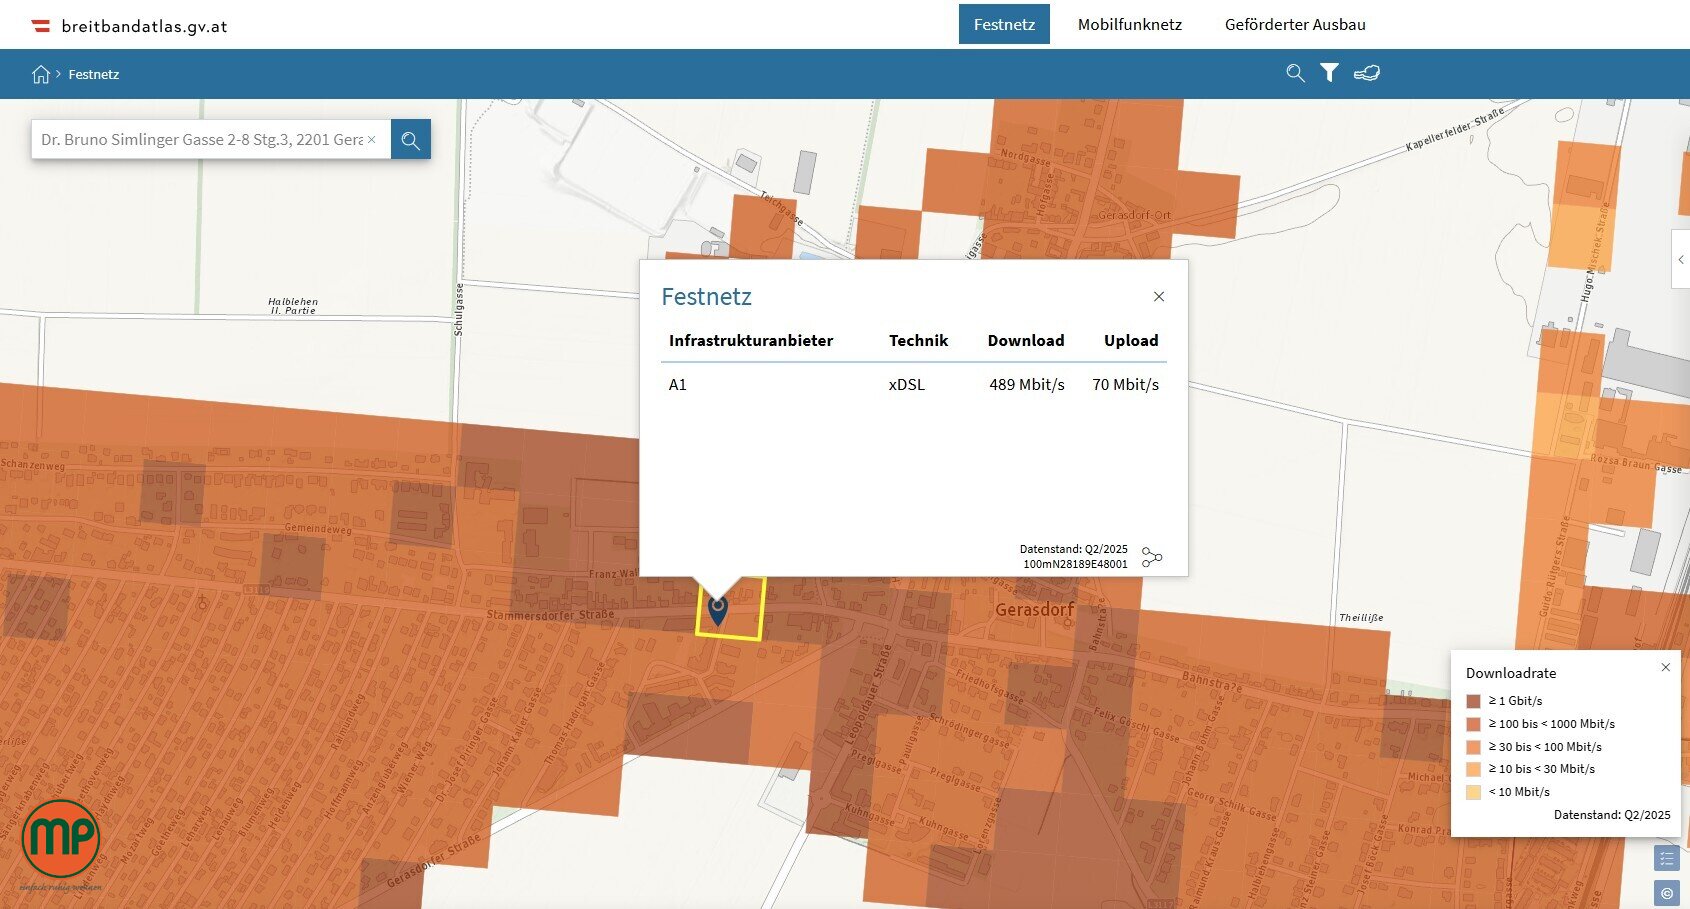Clear the address search field

click(x=372, y=140)
